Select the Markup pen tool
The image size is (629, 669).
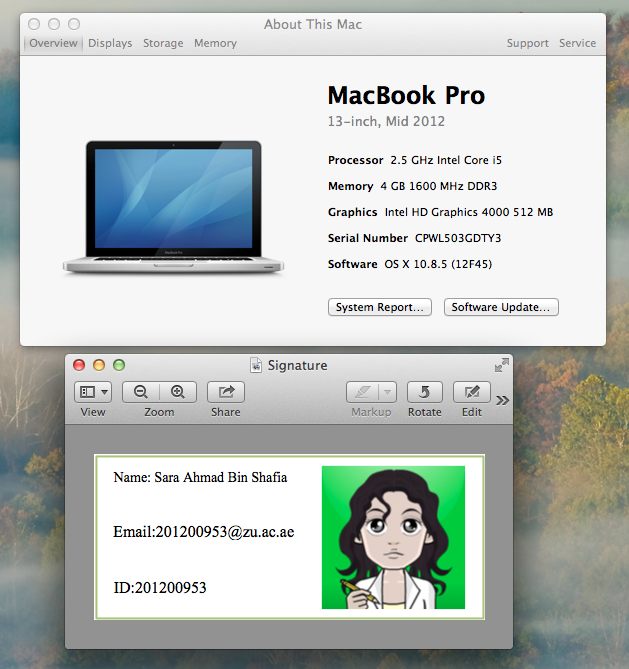pyautogui.click(x=362, y=392)
